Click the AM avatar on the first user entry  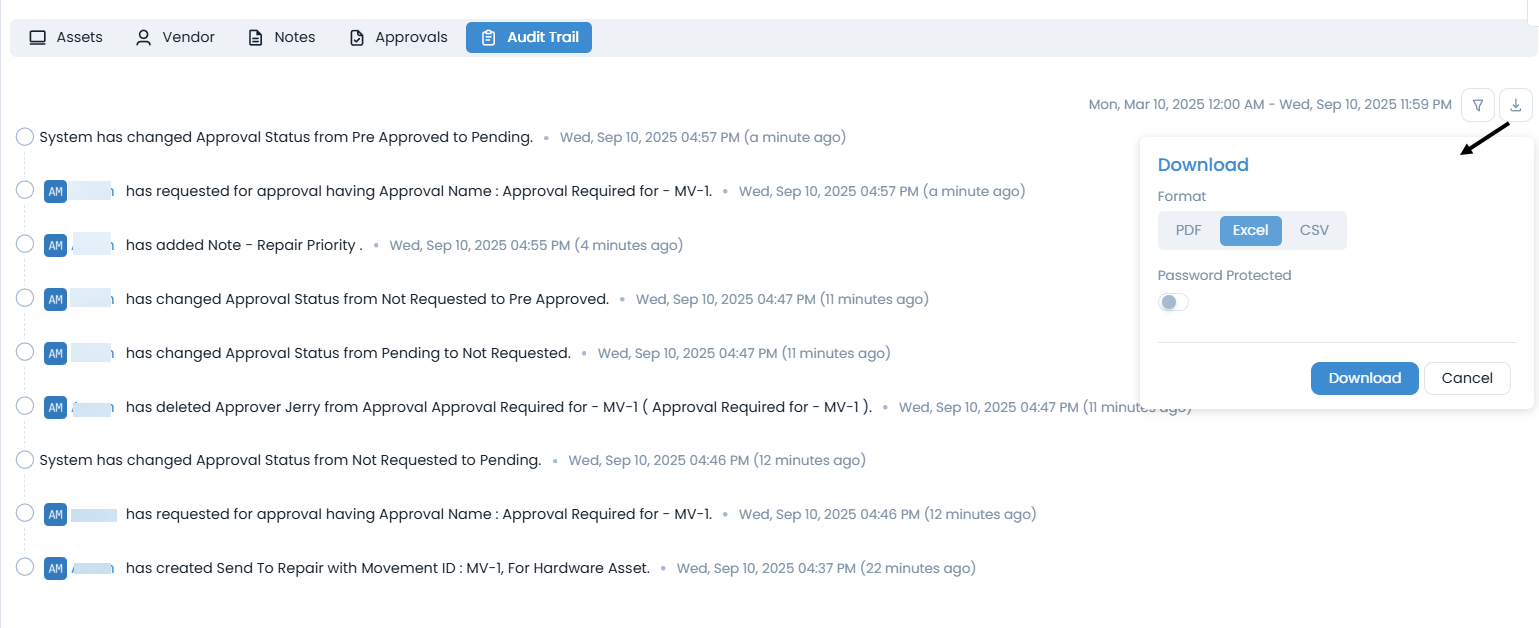click(x=56, y=190)
